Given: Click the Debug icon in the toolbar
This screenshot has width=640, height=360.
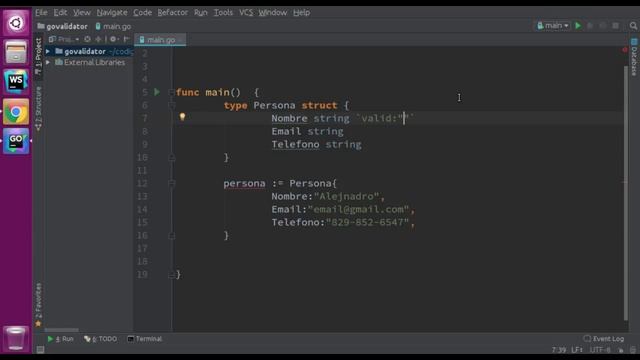Looking at the screenshot, I should pos(590,26).
